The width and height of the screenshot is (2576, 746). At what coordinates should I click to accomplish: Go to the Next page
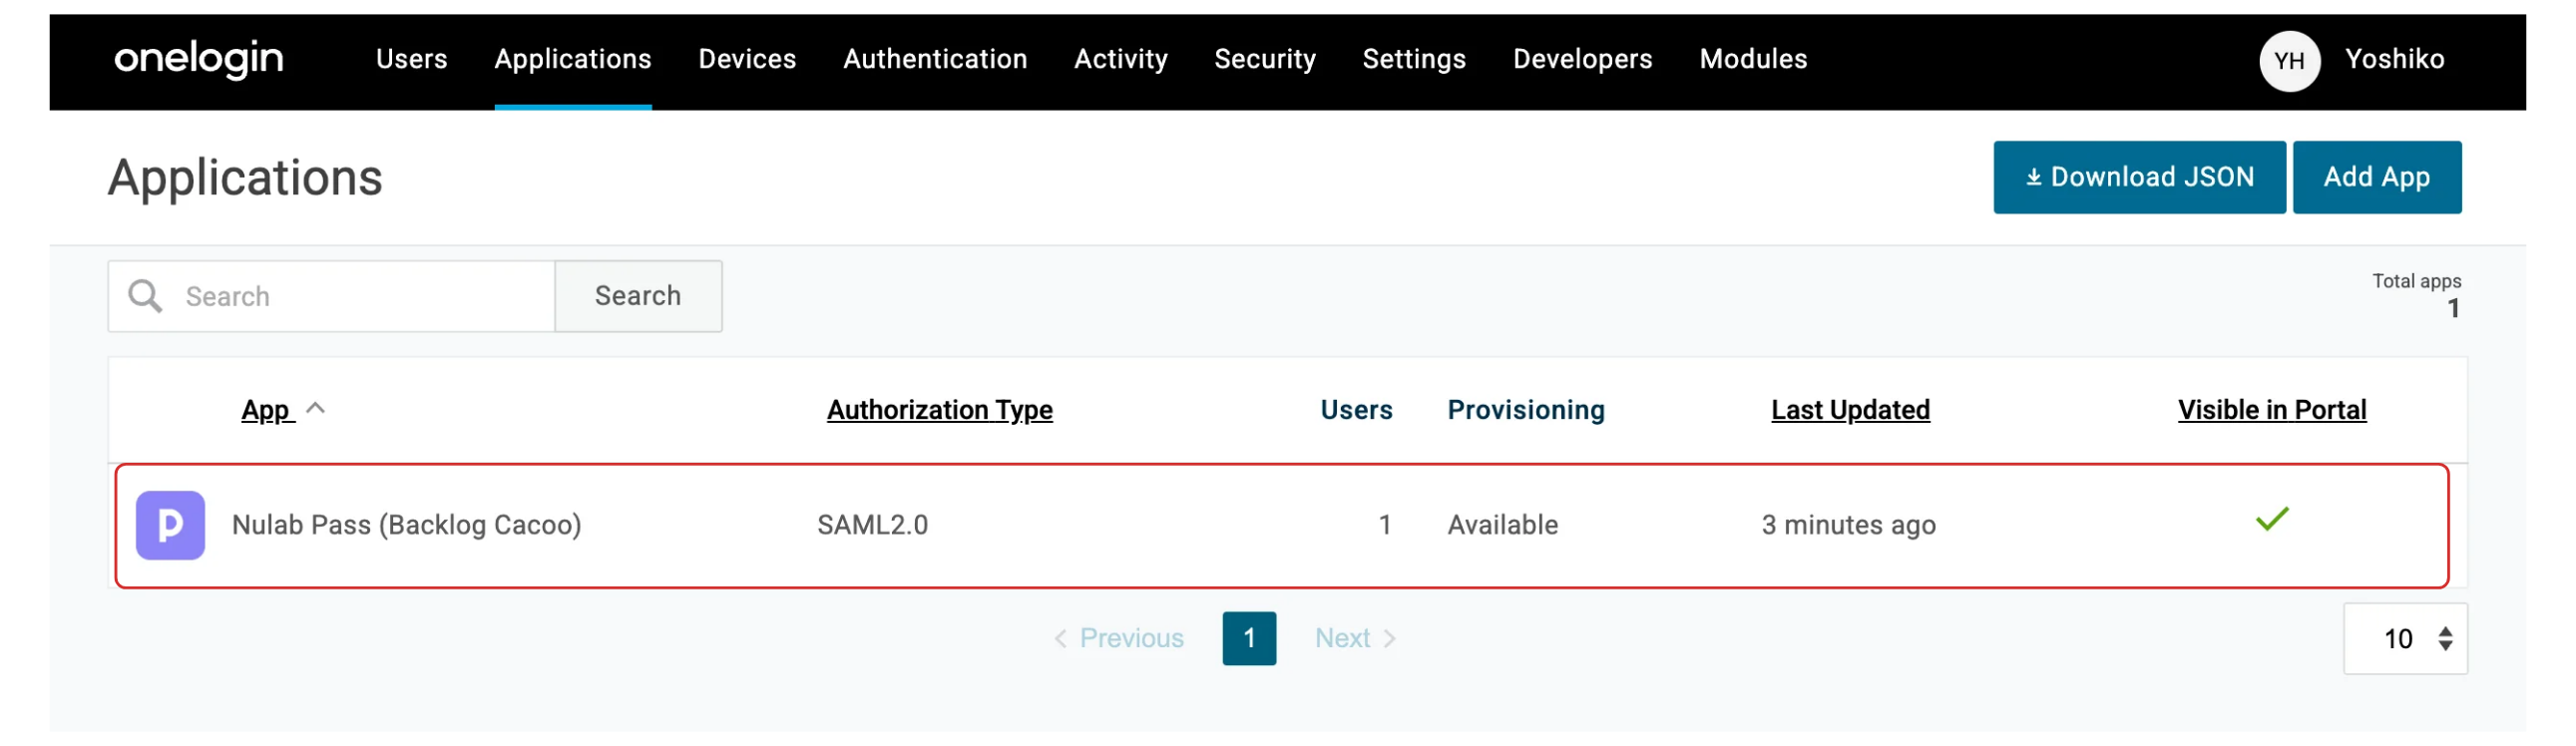pos(1355,638)
